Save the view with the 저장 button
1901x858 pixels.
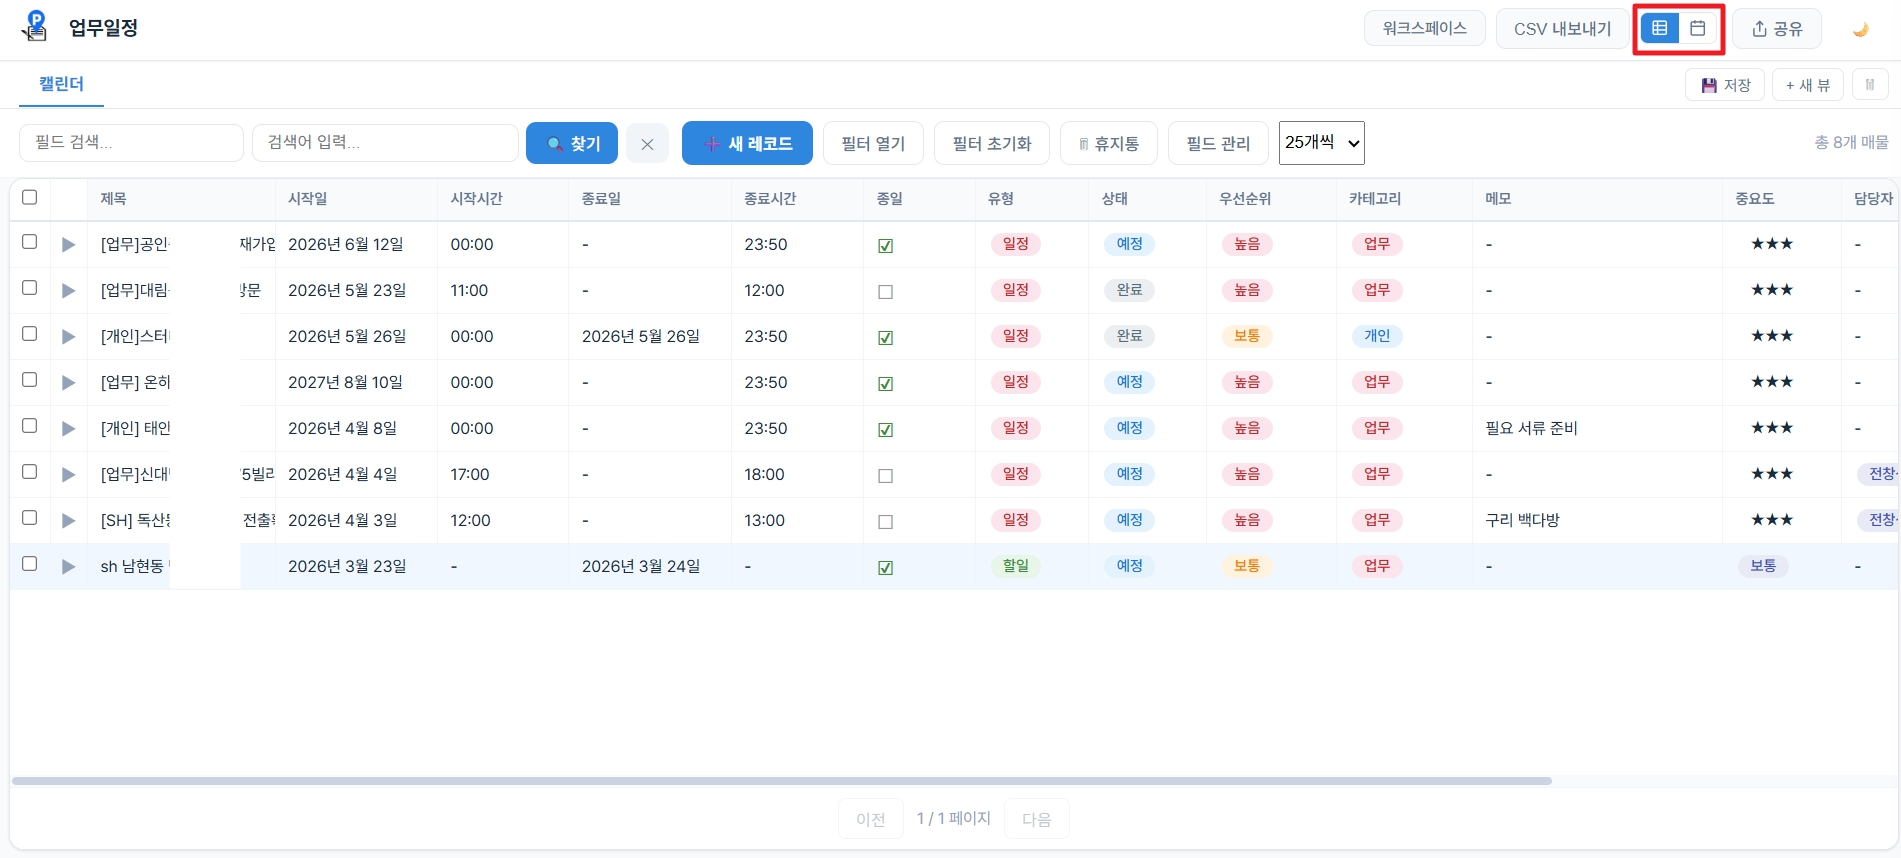[1725, 85]
